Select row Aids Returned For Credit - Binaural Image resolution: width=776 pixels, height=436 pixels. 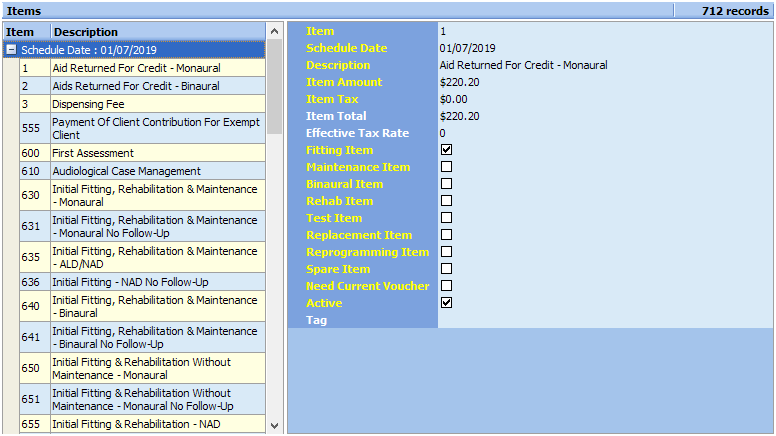click(x=143, y=86)
